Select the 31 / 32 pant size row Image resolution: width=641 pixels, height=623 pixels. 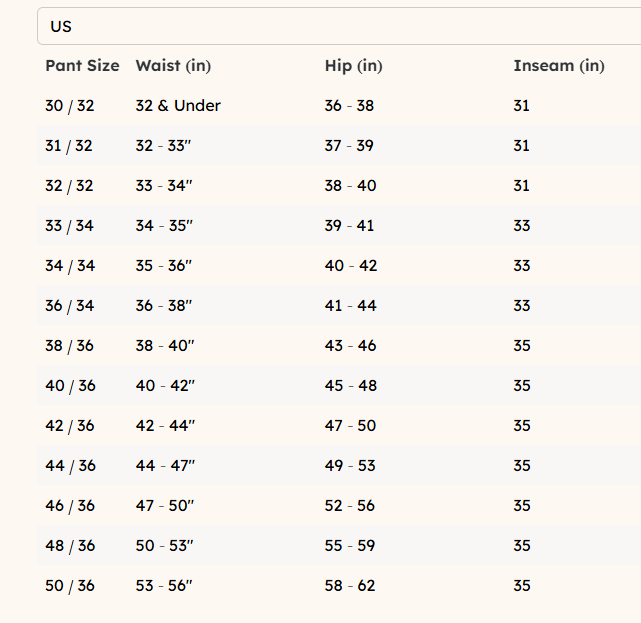[69, 146]
